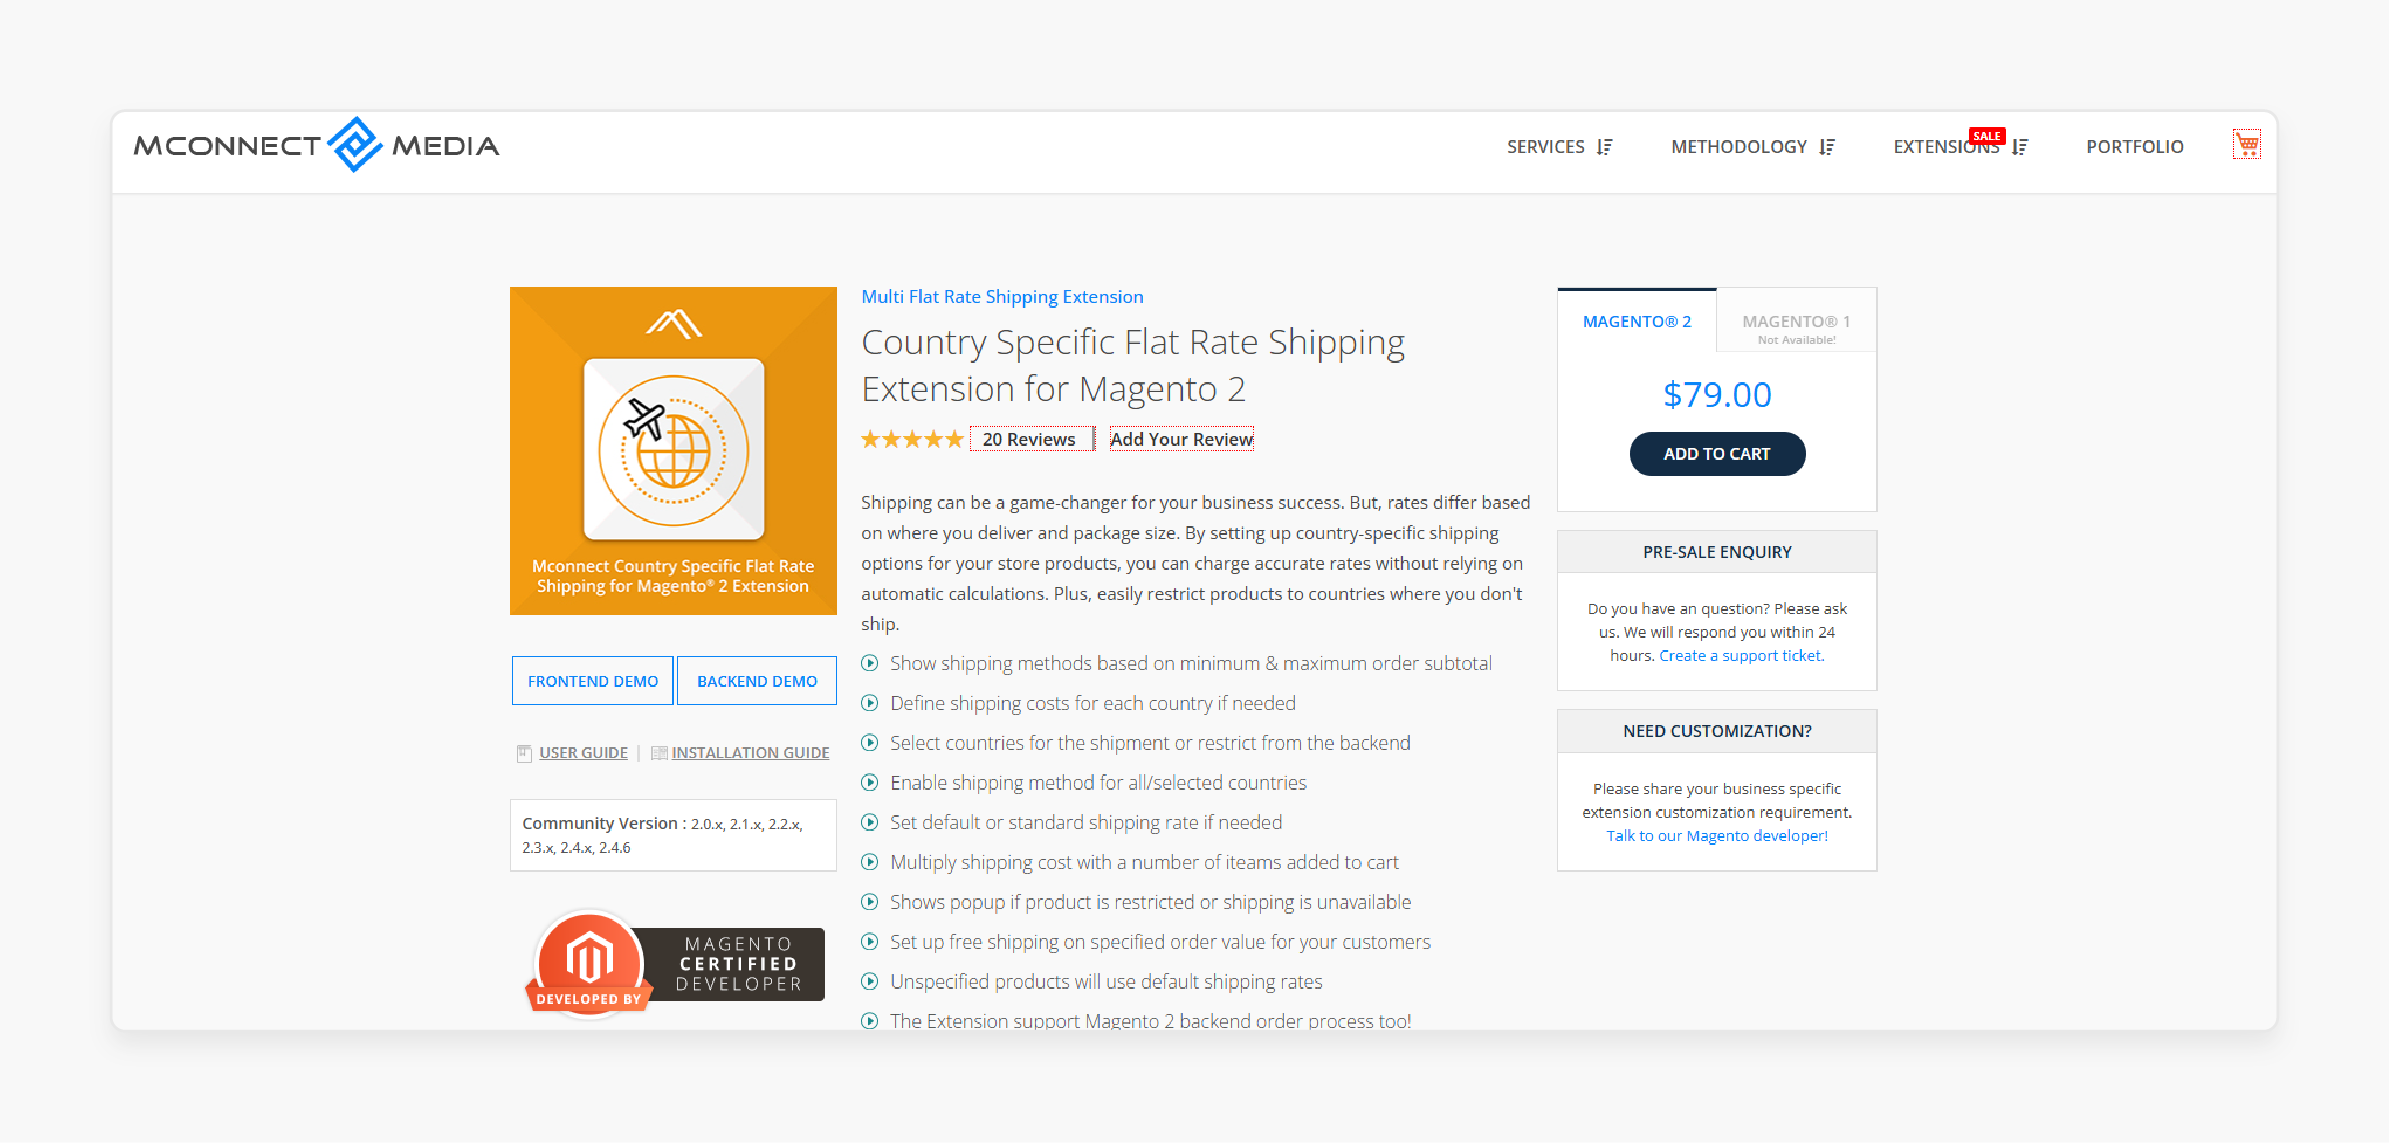Open the Installation Guide link
Image resolution: width=2389 pixels, height=1143 pixels.
(750, 753)
